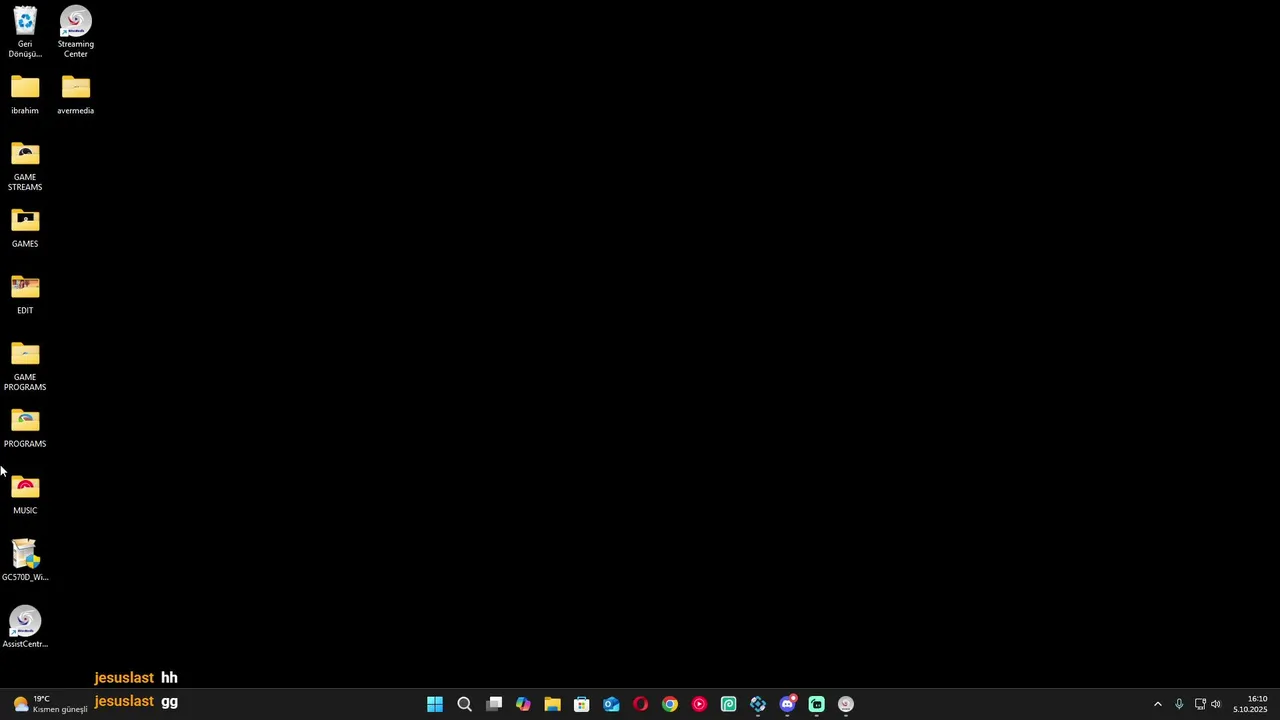Select the avermedia folder on the desktop

coord(76,95)
